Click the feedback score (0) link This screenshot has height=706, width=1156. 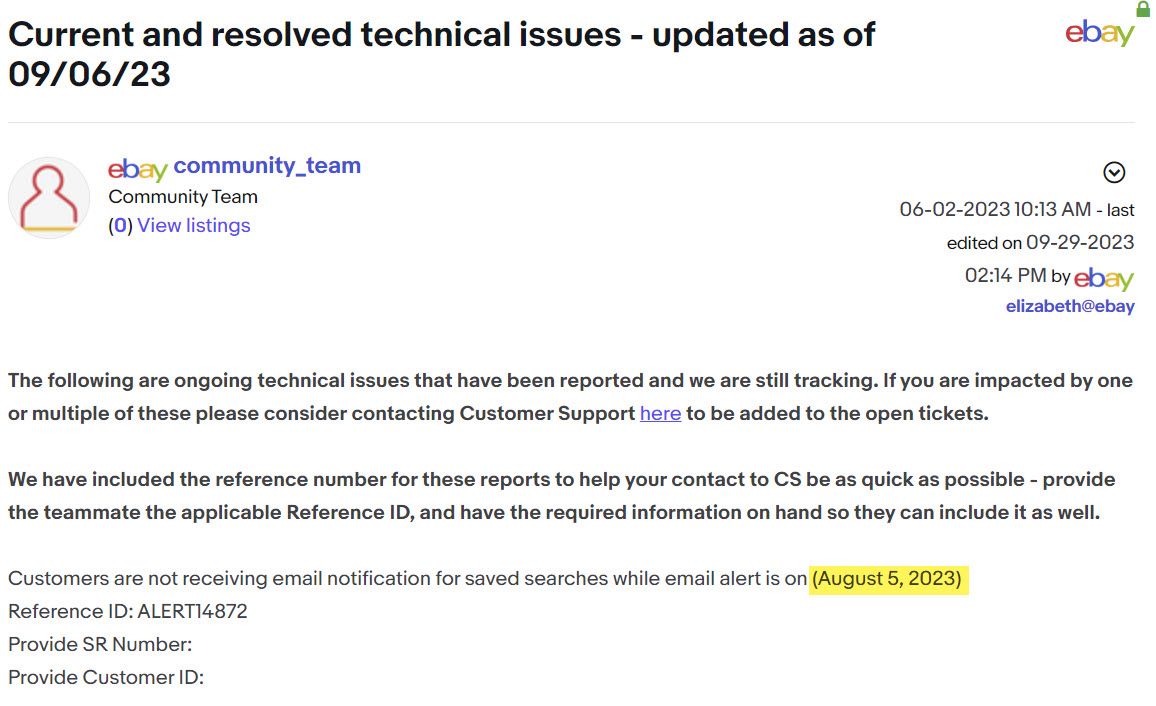120,225
